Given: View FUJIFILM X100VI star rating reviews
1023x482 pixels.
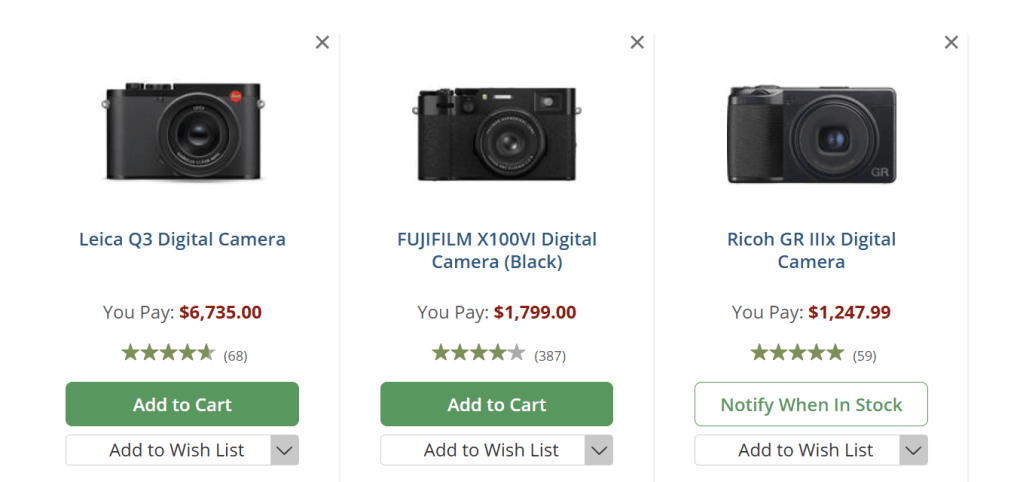Looking at the screenshot, I should (478, 353).
